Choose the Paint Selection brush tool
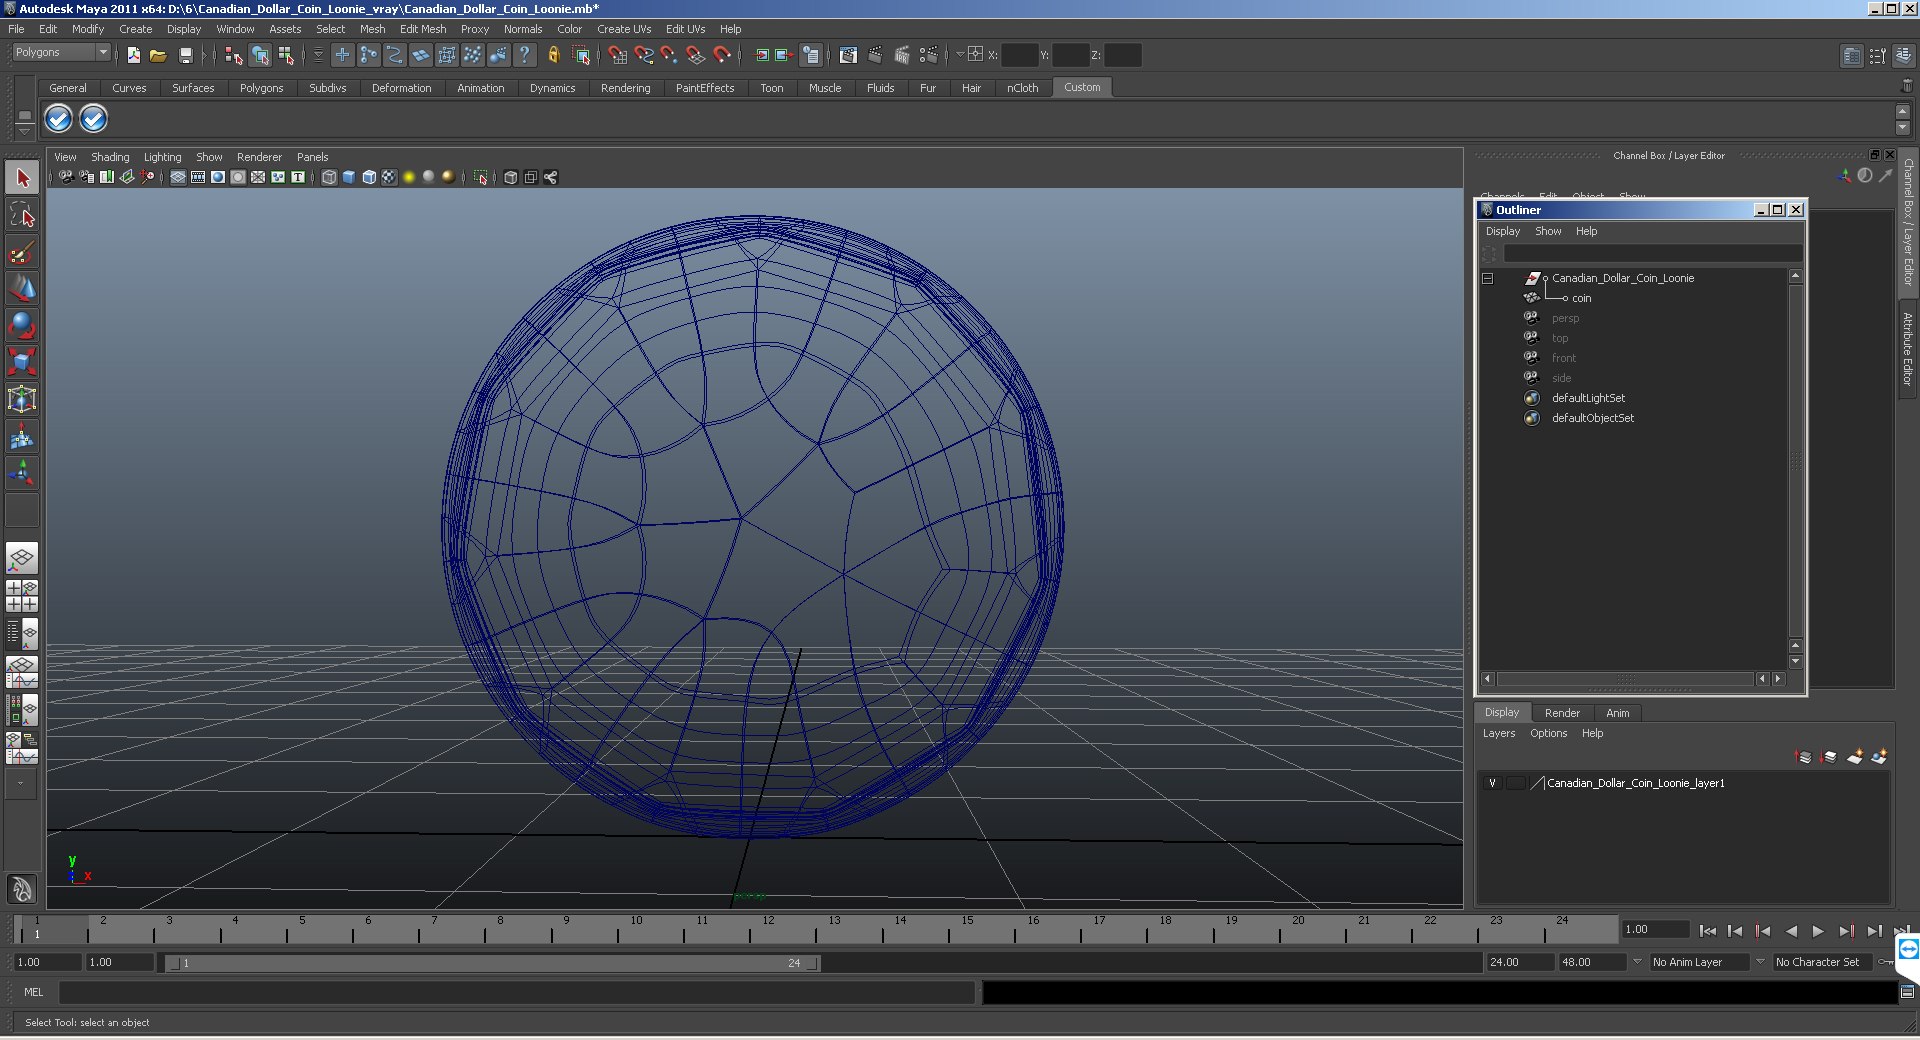 (x=22, y=251)
